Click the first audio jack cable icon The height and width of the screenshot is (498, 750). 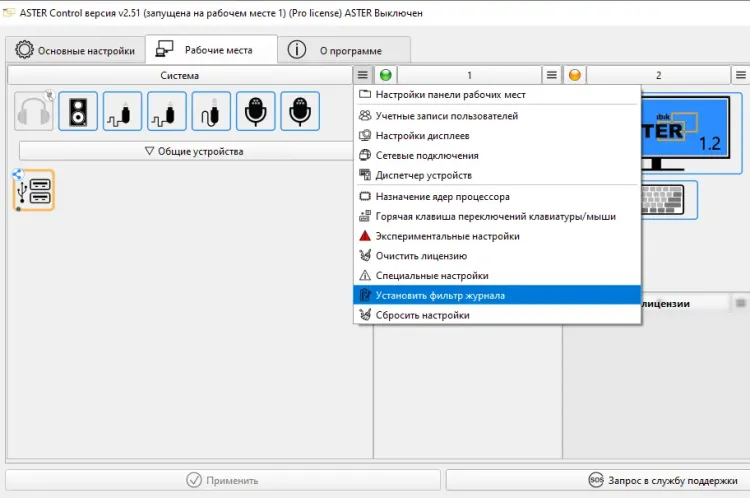(x=123, y=111)
